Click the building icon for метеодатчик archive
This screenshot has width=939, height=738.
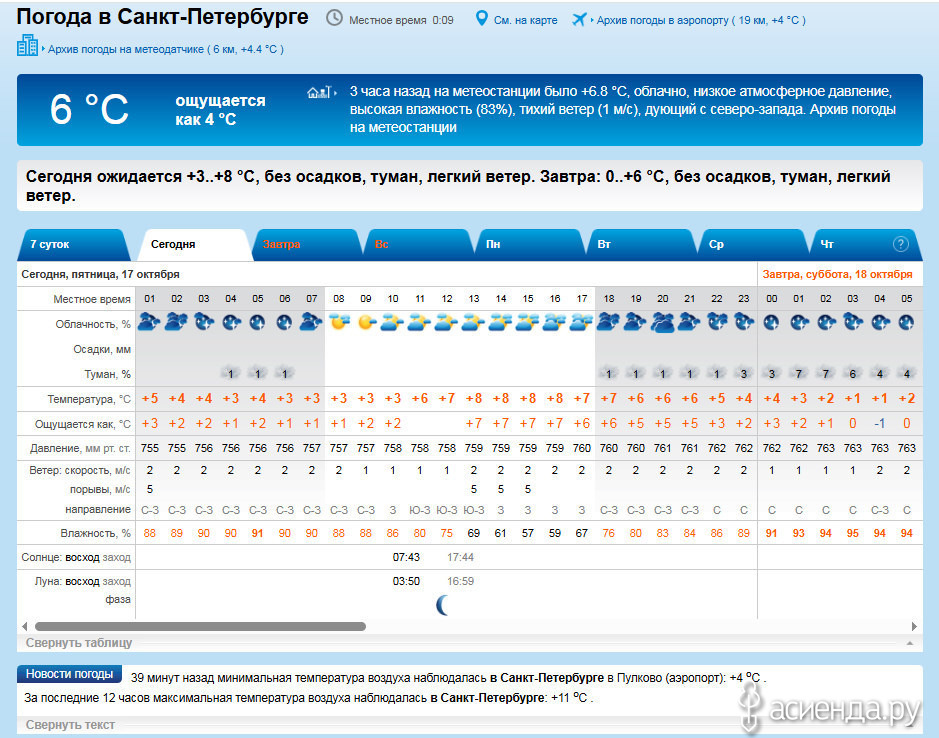click(x=27, y=46)
